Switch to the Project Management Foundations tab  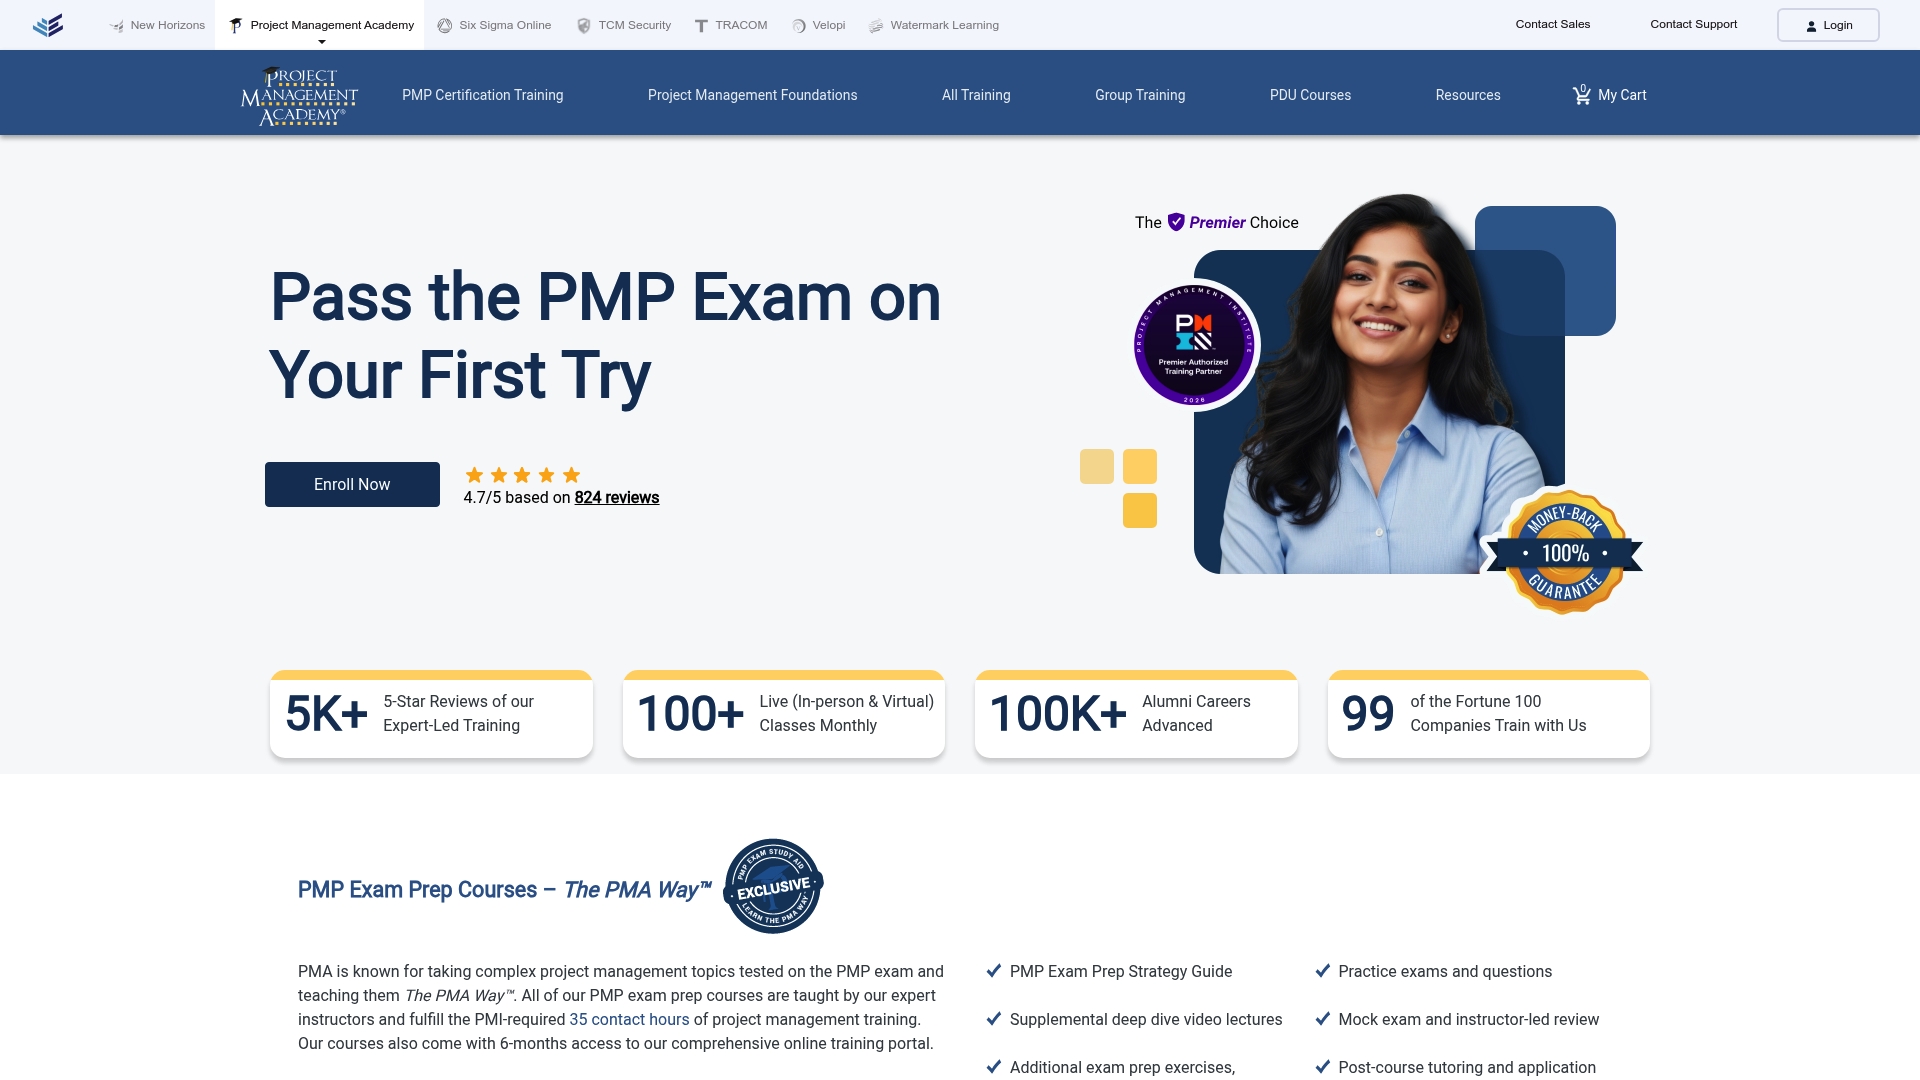click(x=752, y=95)
